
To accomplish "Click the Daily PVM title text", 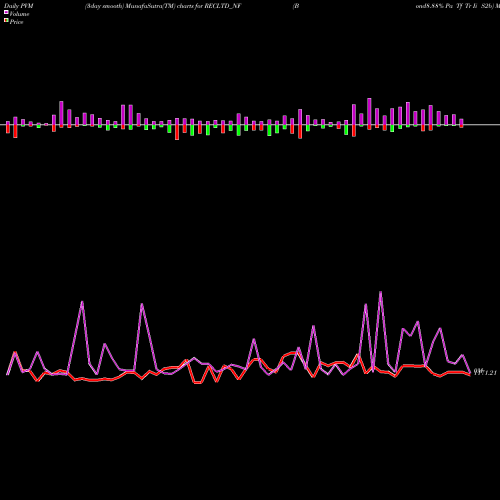I will click(19, 6).
